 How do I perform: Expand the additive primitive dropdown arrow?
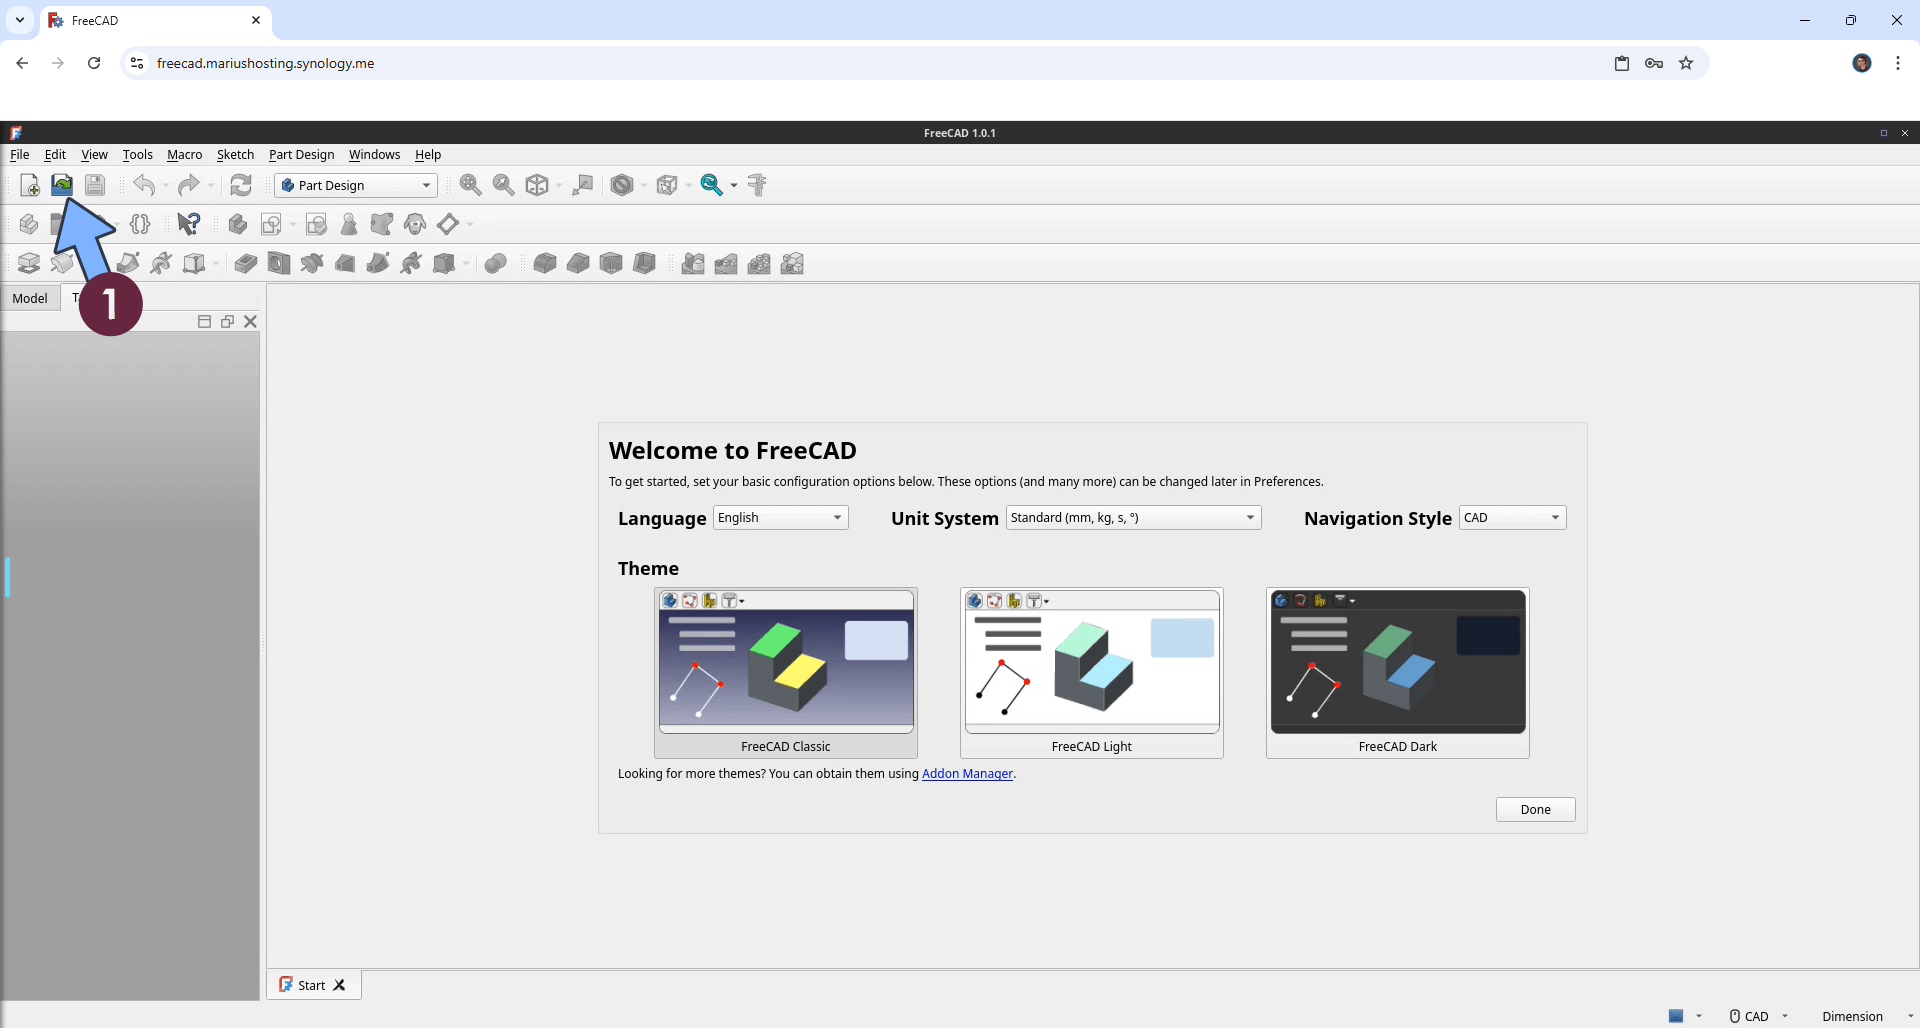coord(216,264)
